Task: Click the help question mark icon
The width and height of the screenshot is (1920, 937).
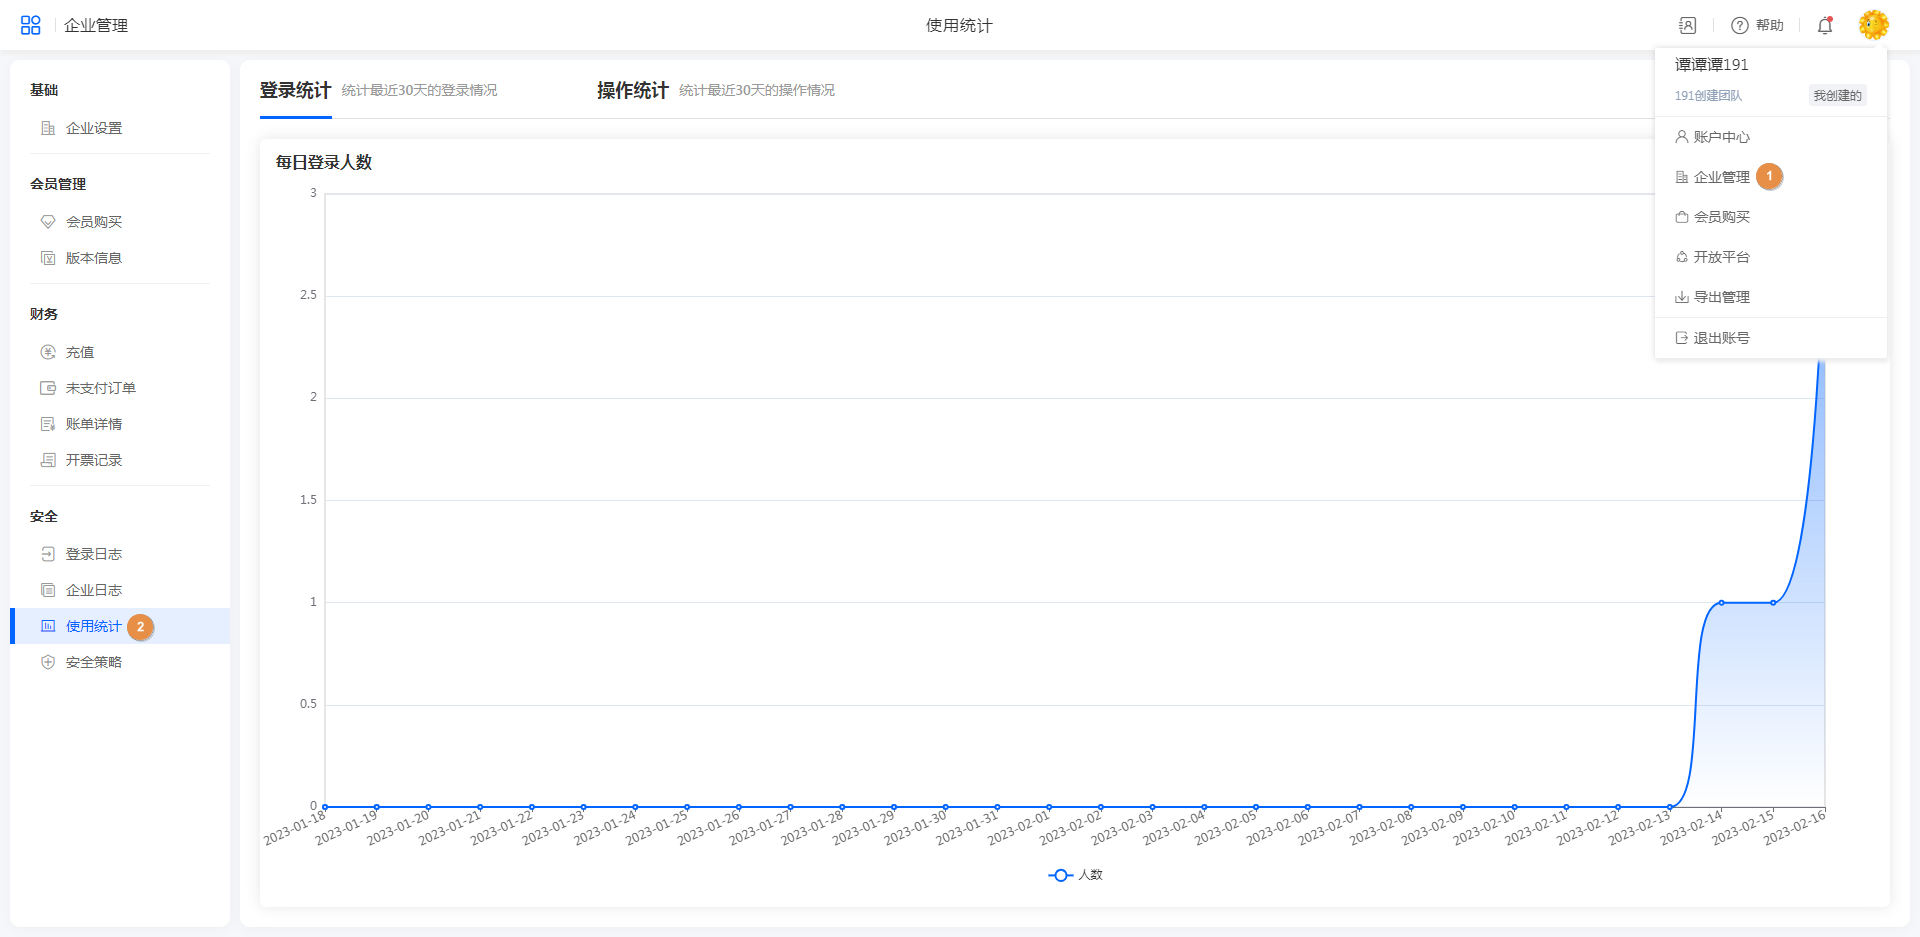Action: tap(1740, 26)
